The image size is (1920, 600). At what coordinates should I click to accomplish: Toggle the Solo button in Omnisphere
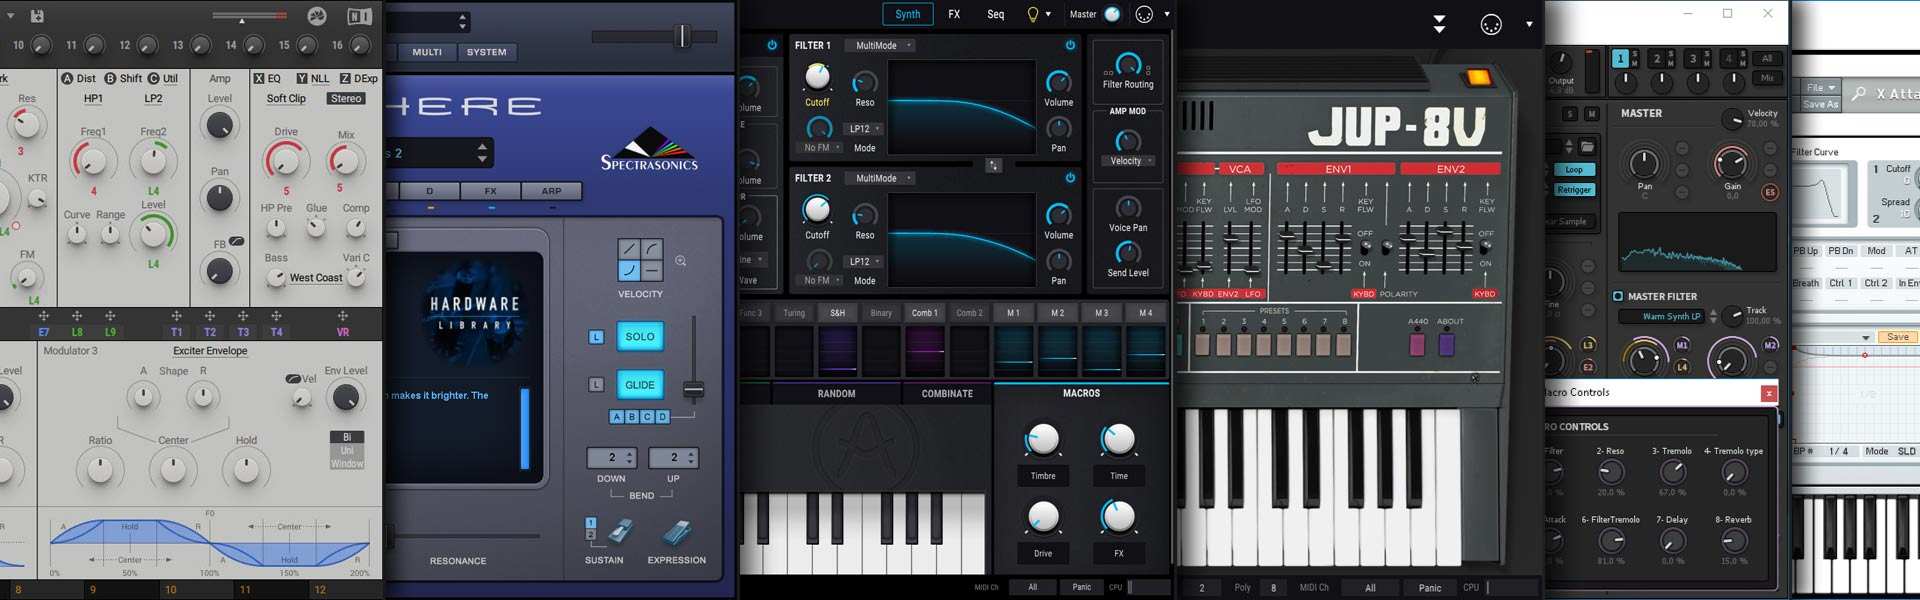640,337
